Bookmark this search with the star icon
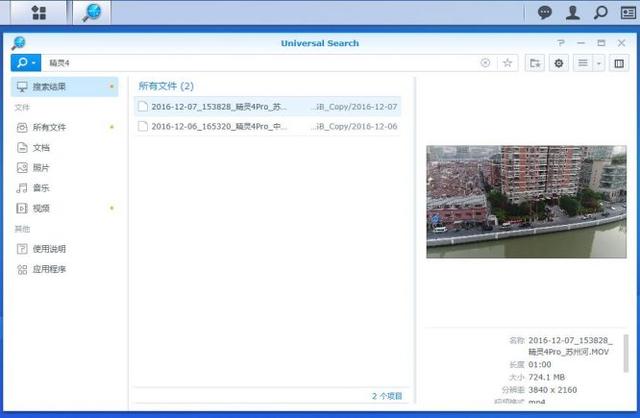Image resolution: width=640 pixels, height=418 pixels. (507, 62)
